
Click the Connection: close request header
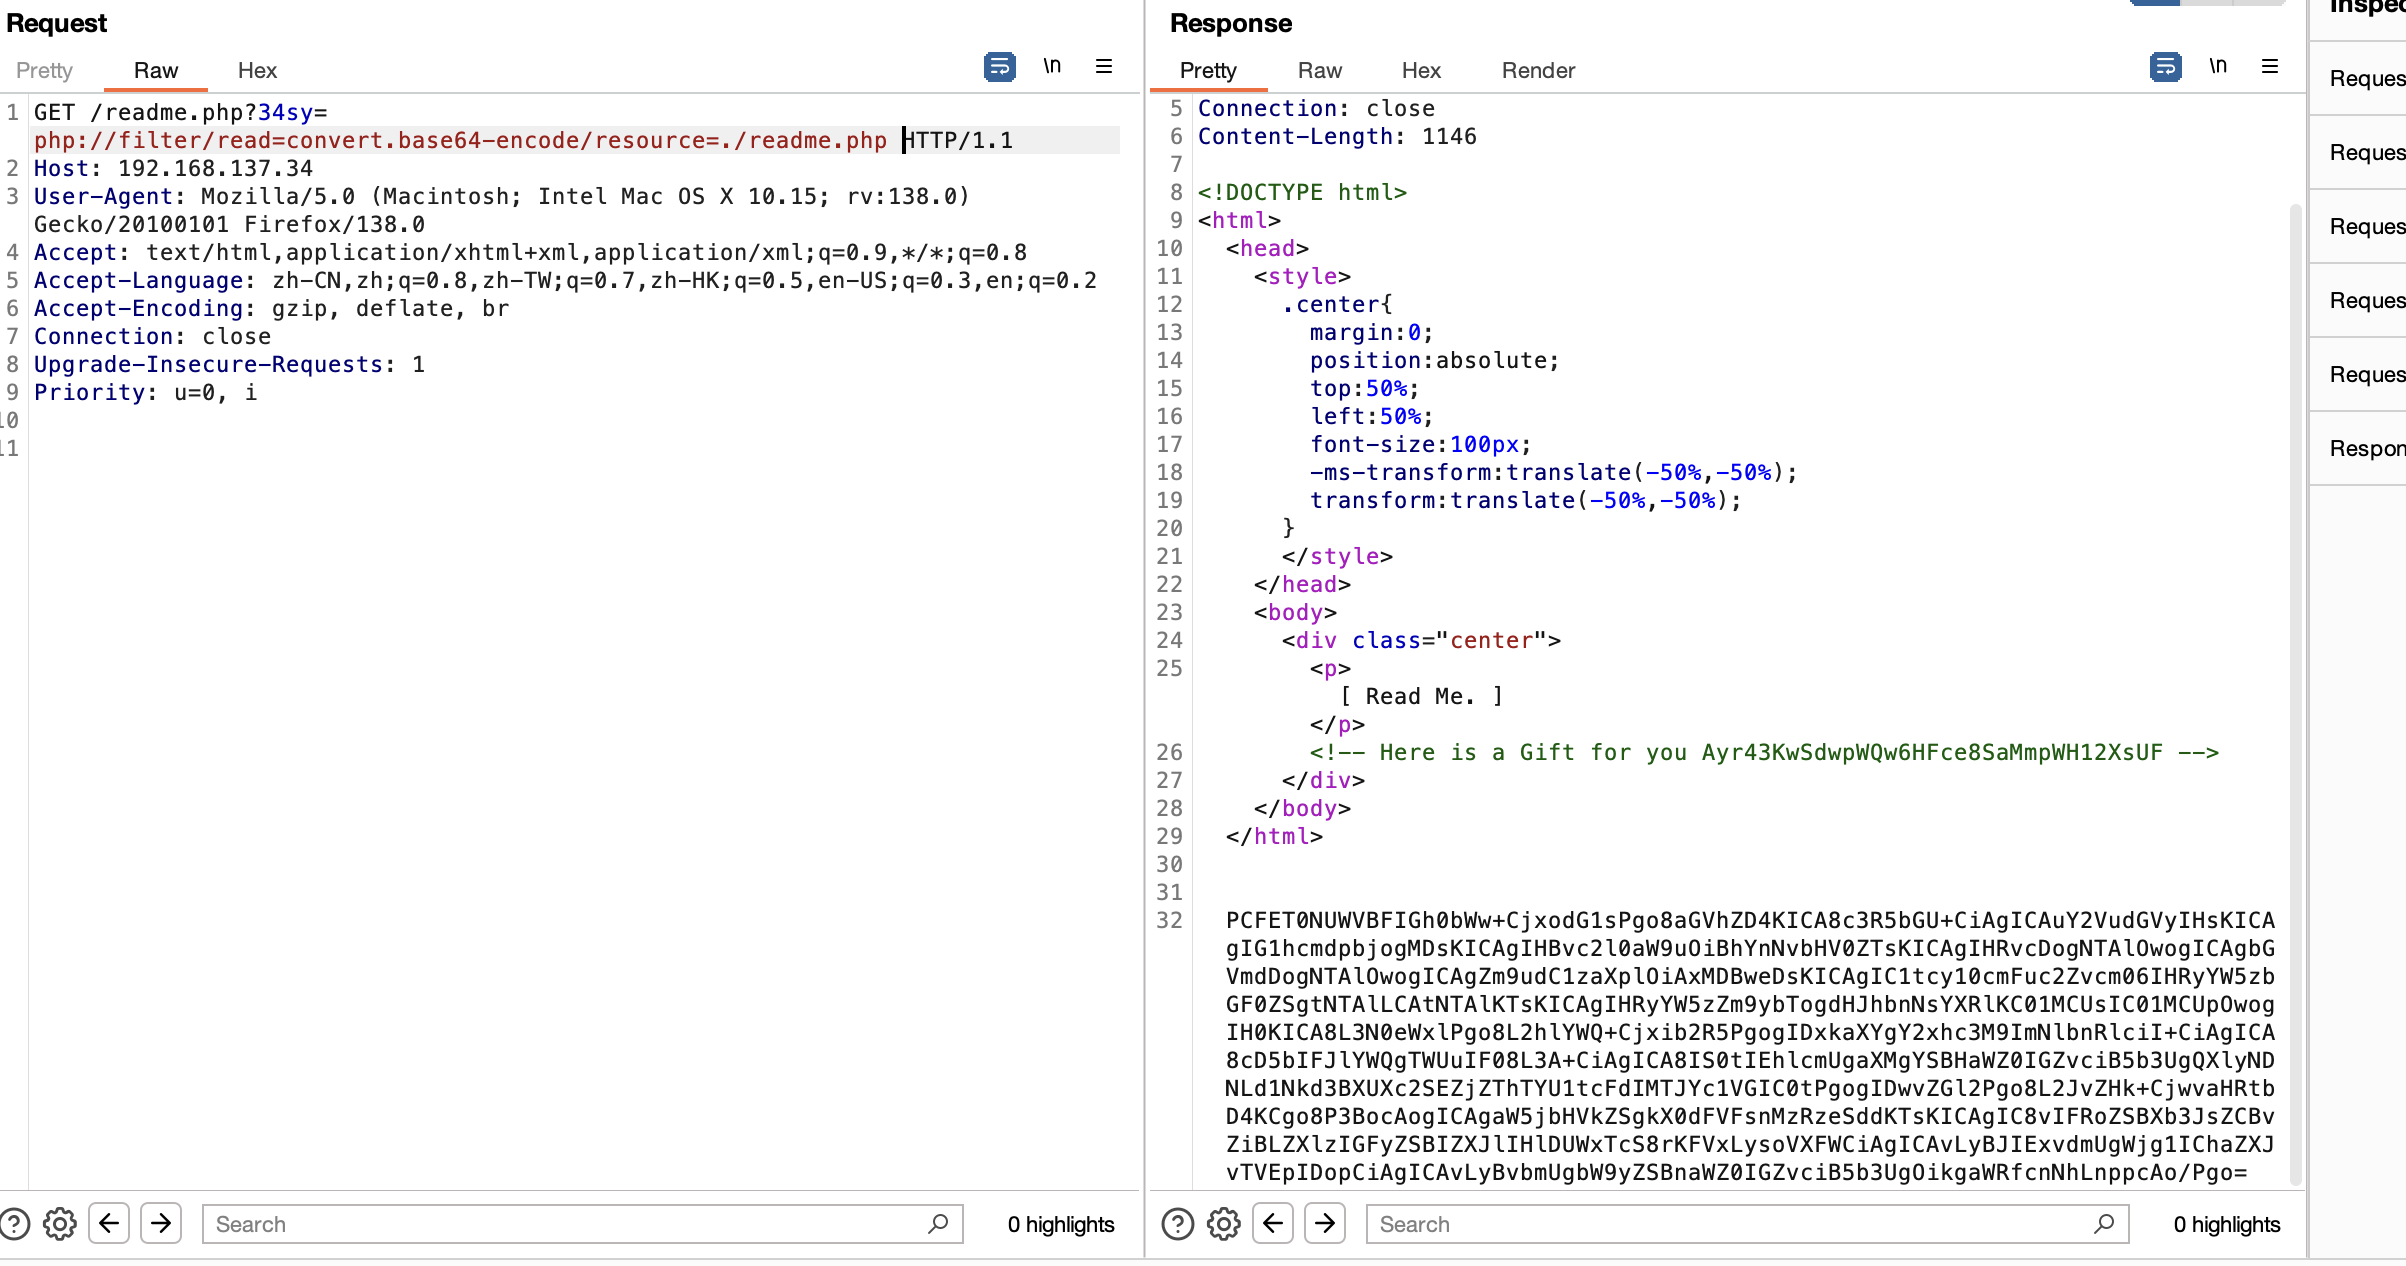point(152,336)
